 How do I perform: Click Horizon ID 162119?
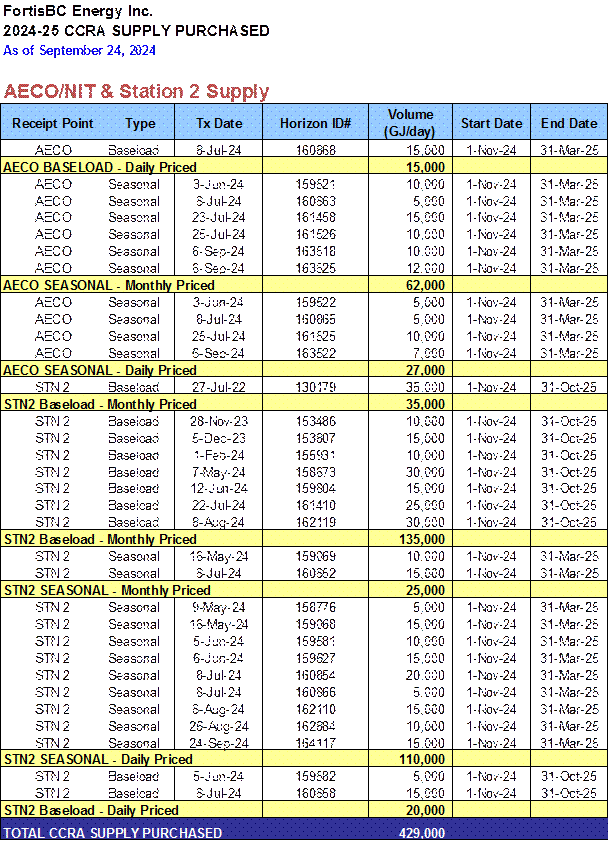[315, 522]
